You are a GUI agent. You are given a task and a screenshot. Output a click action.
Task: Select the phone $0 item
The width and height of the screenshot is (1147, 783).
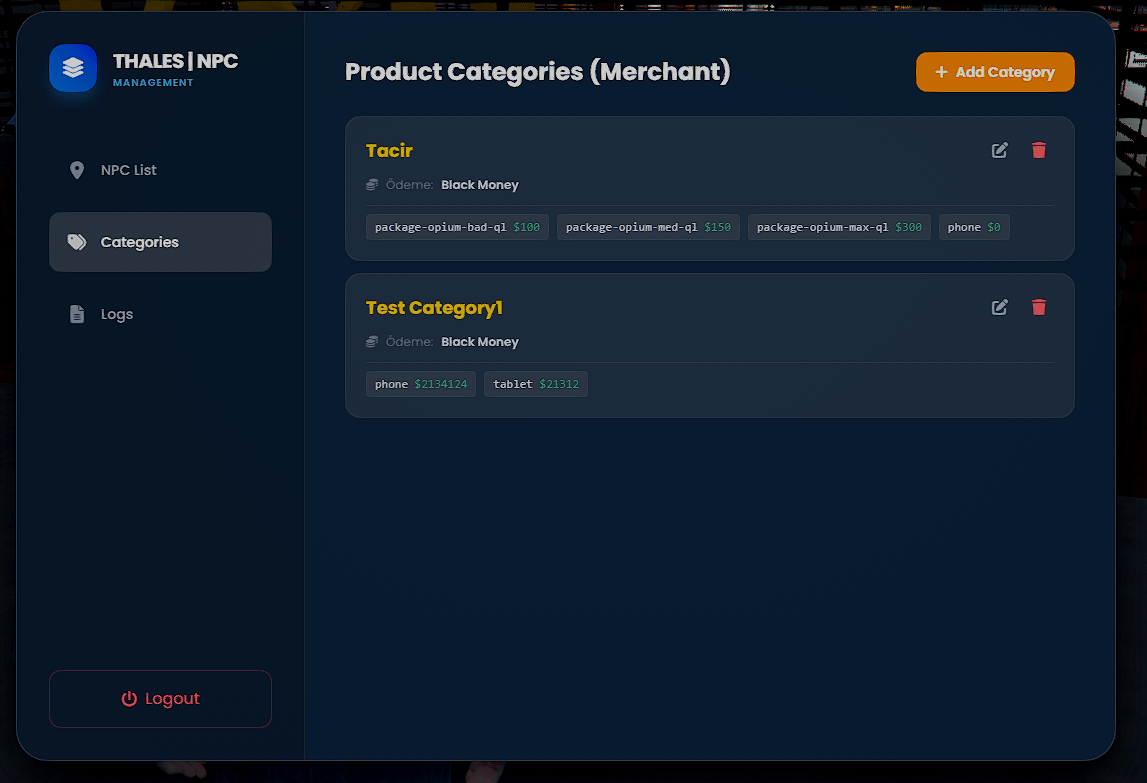pyautogui.click(x=974, y=227)
